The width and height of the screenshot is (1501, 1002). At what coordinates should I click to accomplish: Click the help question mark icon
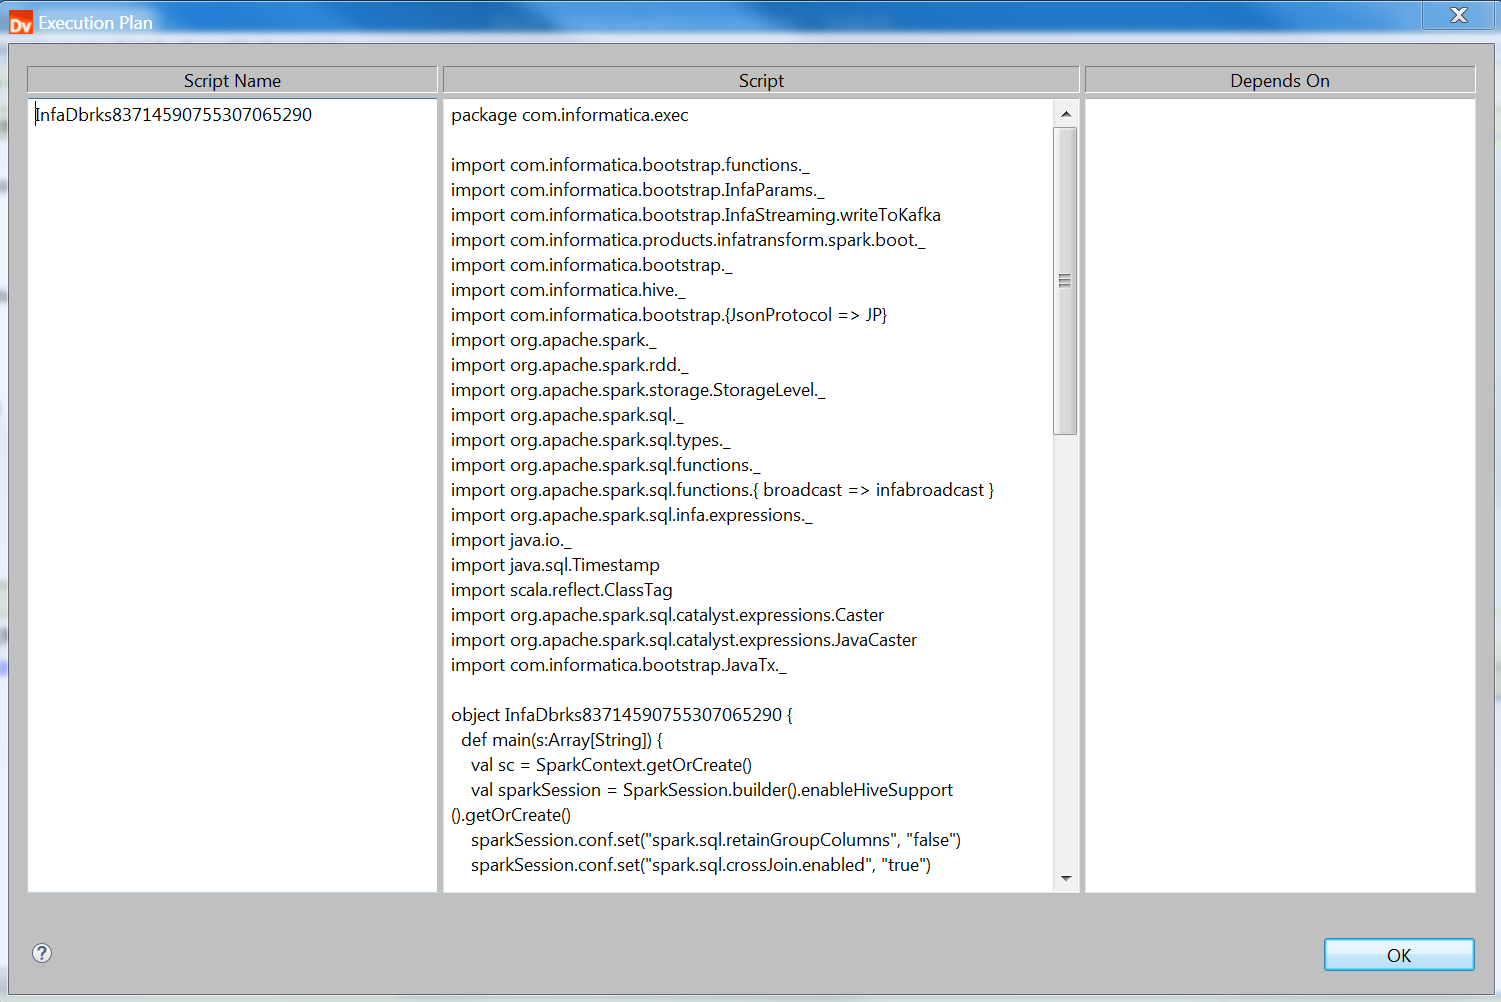(x=42, y=953)
